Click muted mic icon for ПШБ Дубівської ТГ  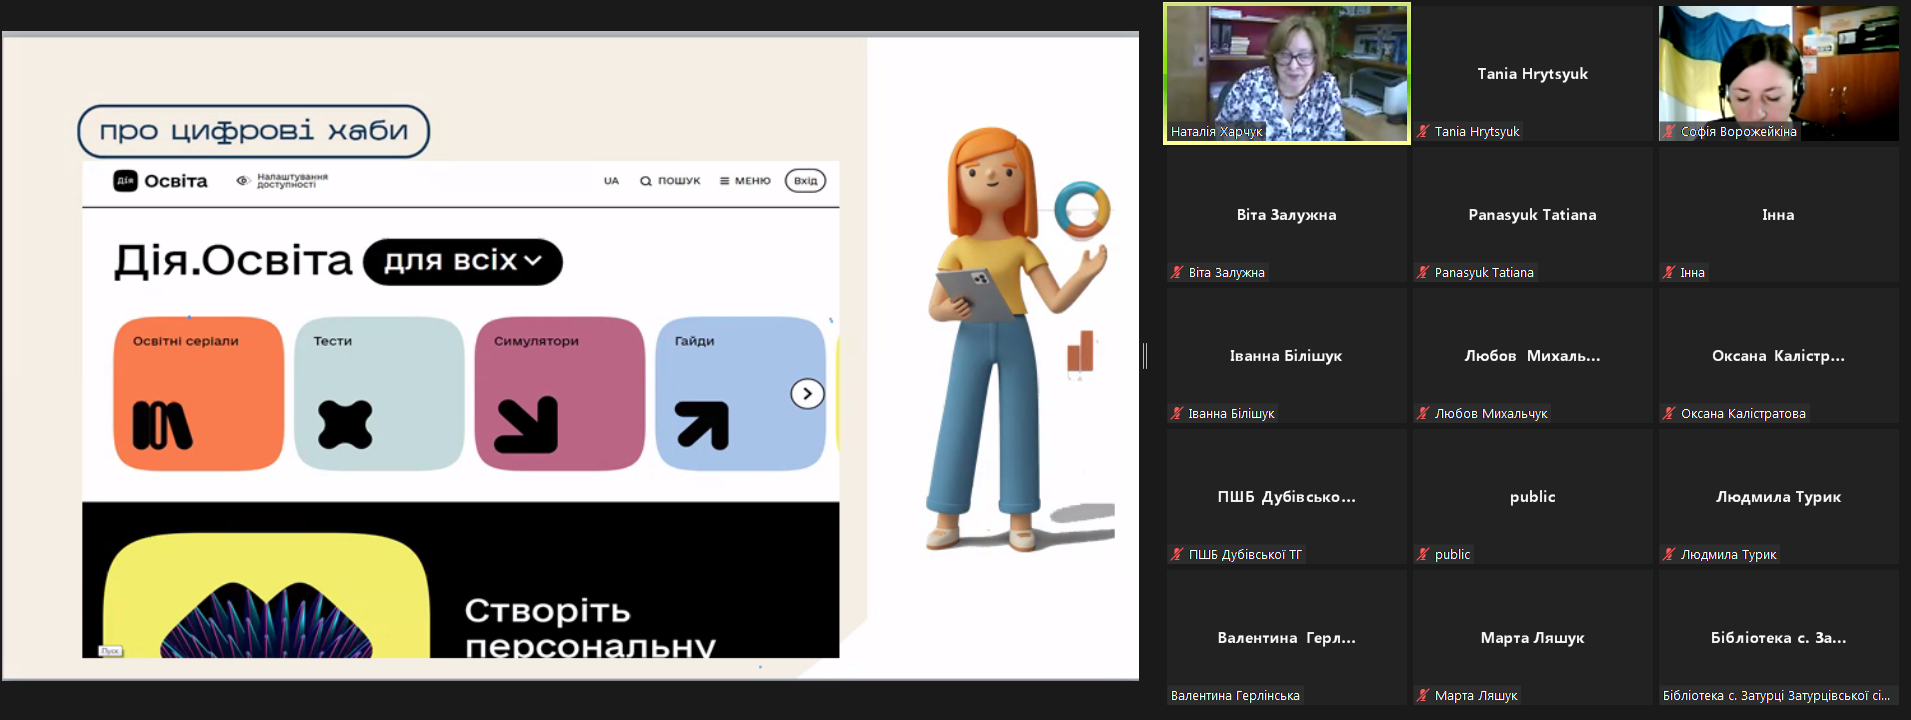(1177, 554)
